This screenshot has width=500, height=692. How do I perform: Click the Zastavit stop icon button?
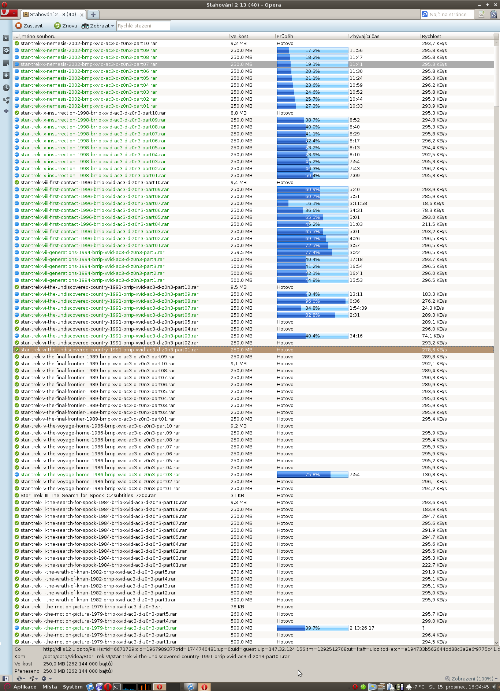pyautogui.click(x=29, y=26)
